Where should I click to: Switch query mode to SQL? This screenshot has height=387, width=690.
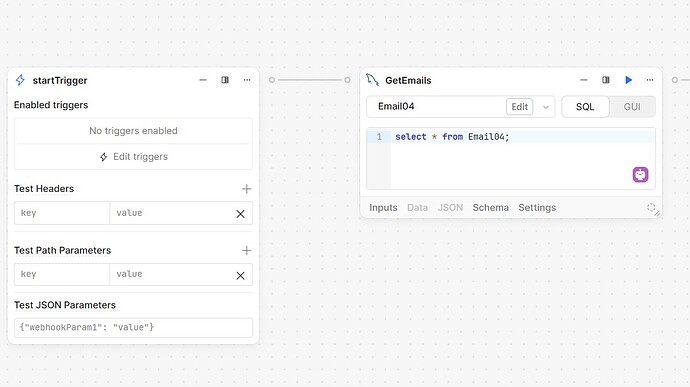(x=585, y=107)
